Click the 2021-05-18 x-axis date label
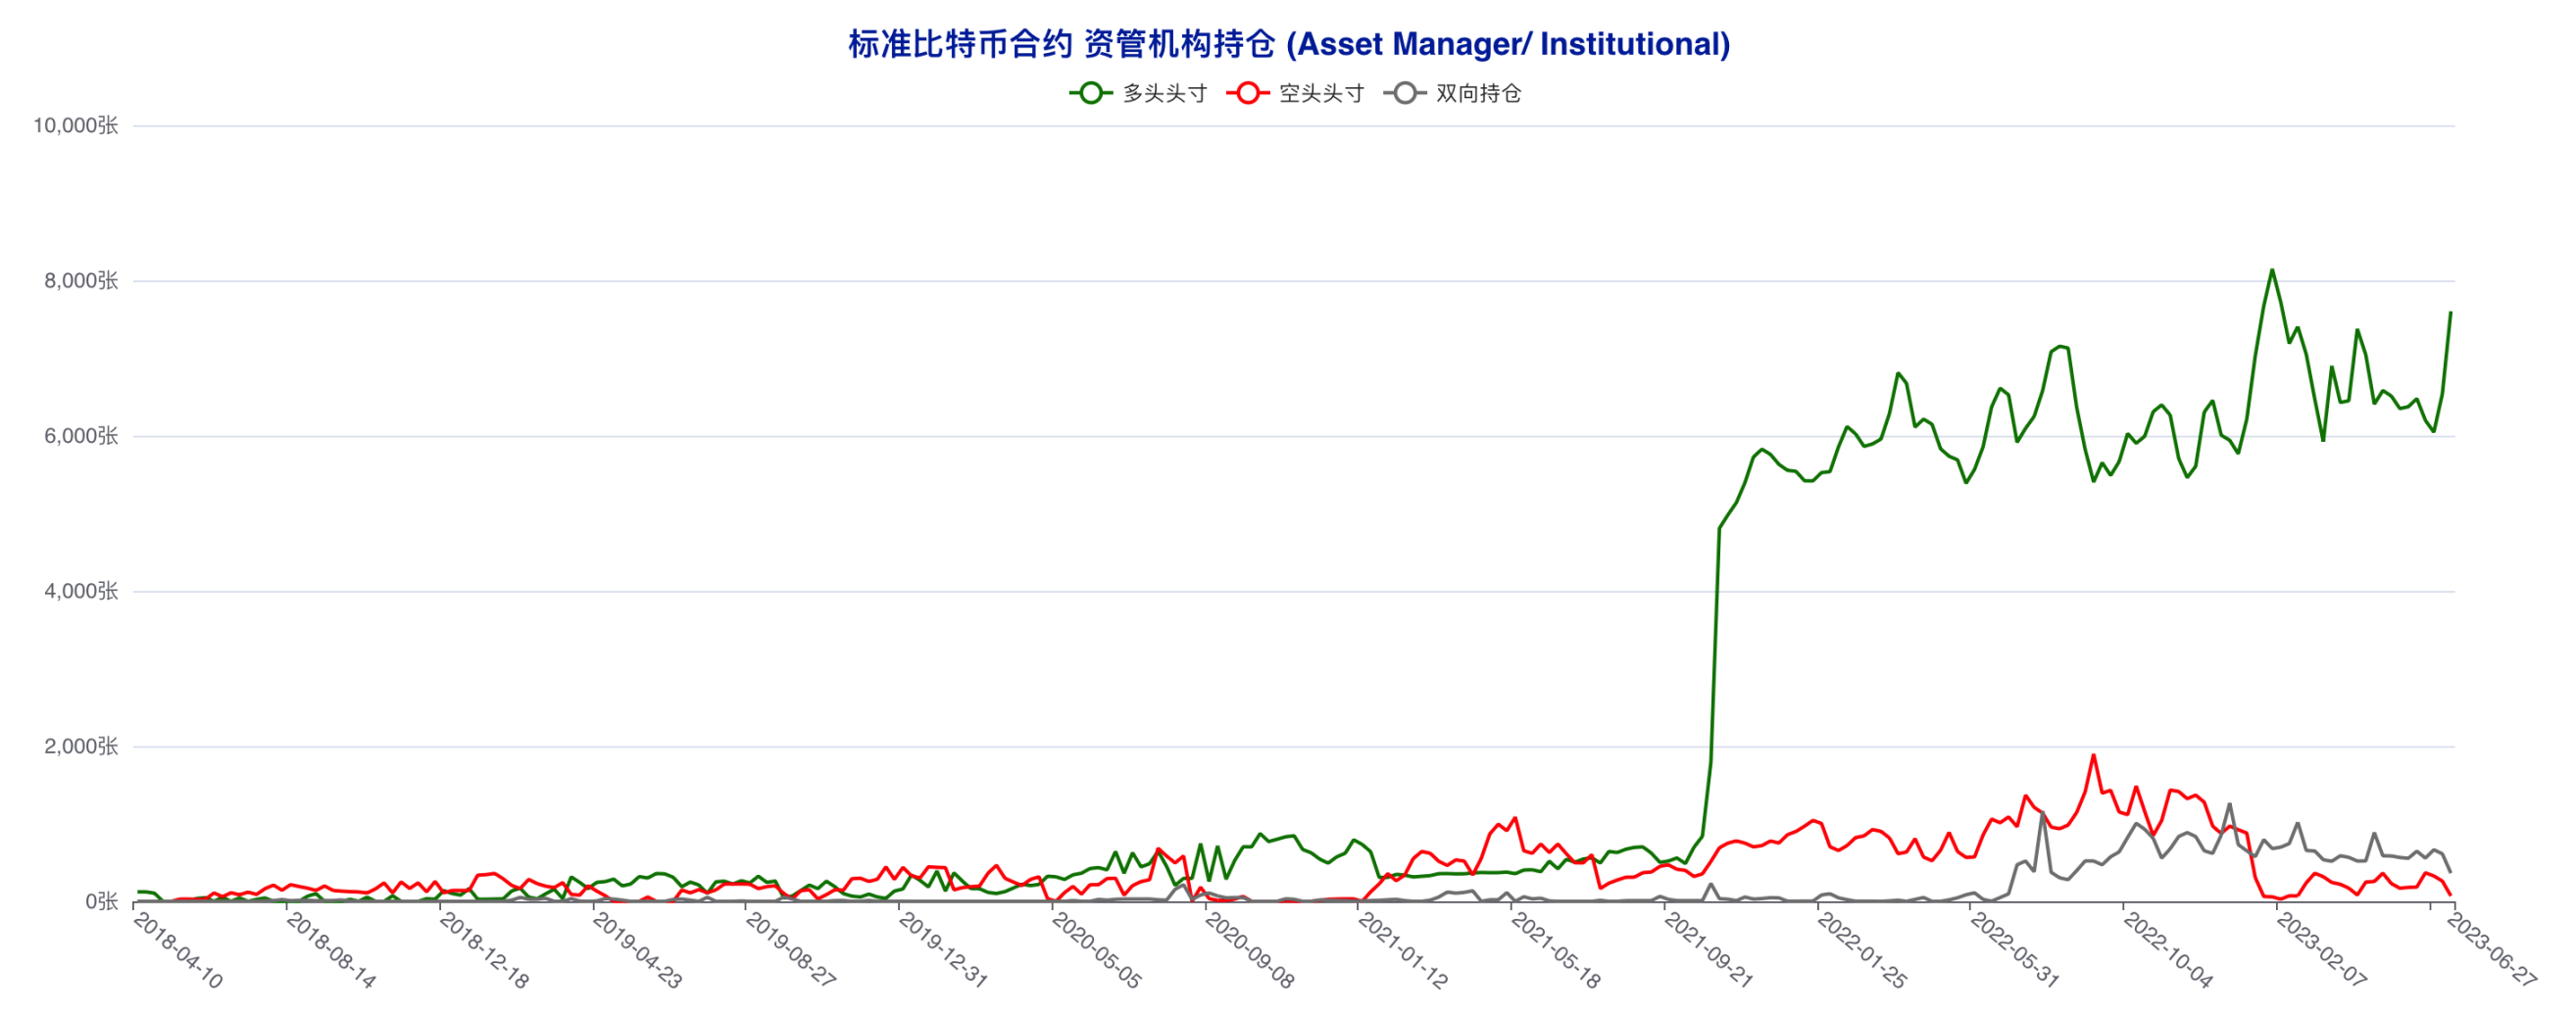This screenshot has width=2576, height=1016. click(x=1555, y=951)
